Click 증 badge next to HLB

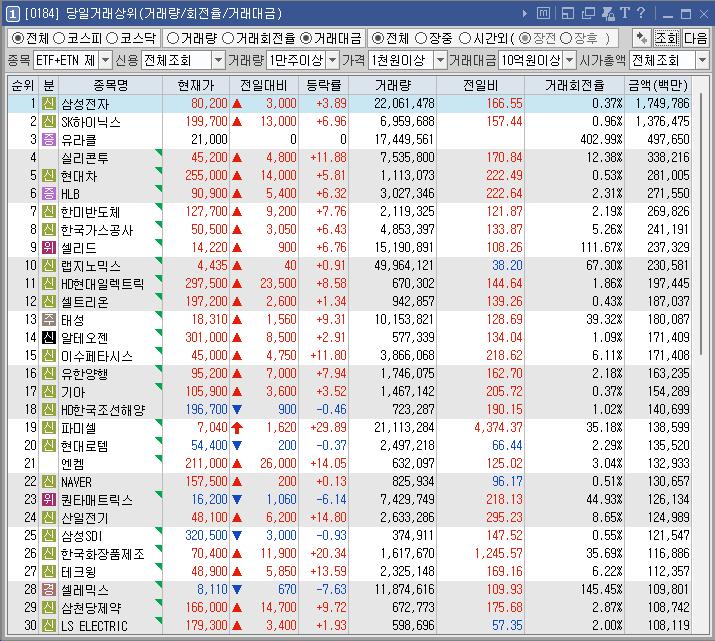[x=49, y=194]
